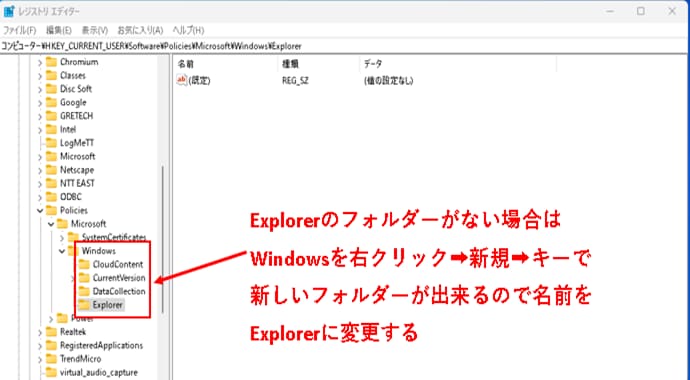Viewport: 690px width, 380px height.
Task: Select the NTT EAST folder icon
Action: 52,183
